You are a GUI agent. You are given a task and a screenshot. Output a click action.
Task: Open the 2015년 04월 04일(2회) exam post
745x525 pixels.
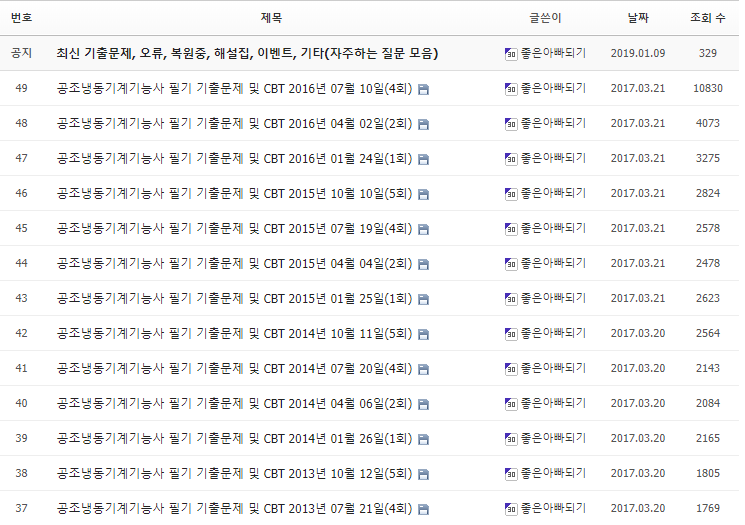point(234,263)
